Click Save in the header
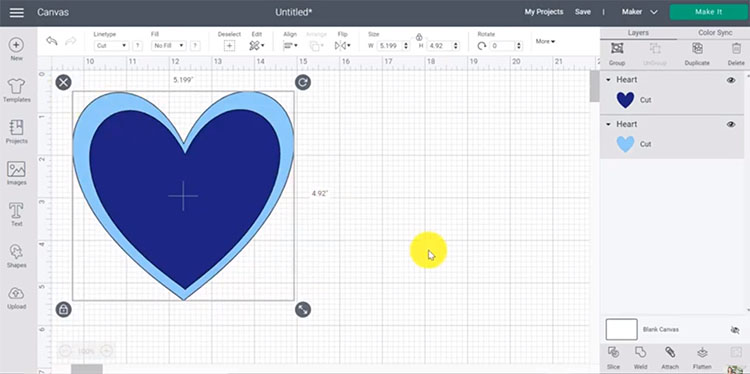Image resolution: width=750 pixels, height=374 pixels. 583,12
